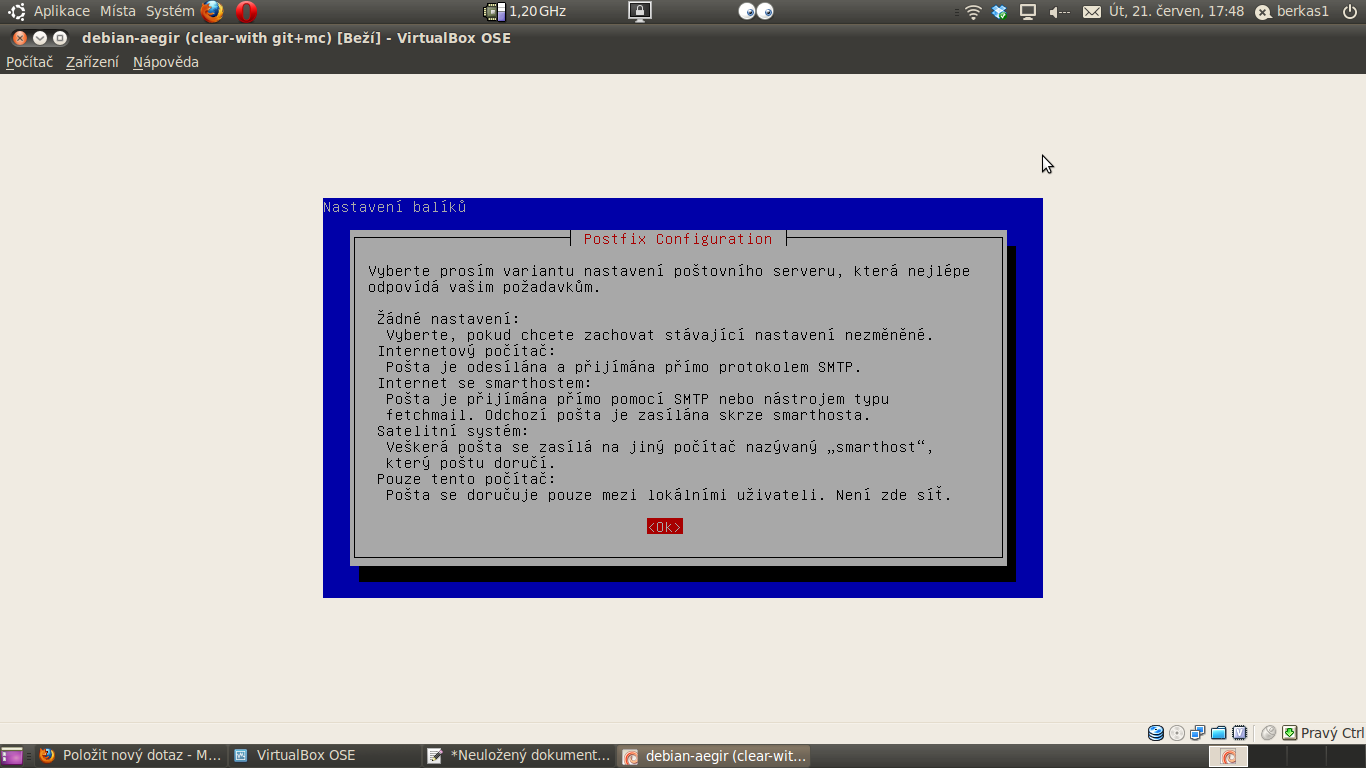The image size is (1366, 768).
Task: Switch to Položit nový dotaz Firefox window
Action: pyautogui.click(x=130, y=756)
